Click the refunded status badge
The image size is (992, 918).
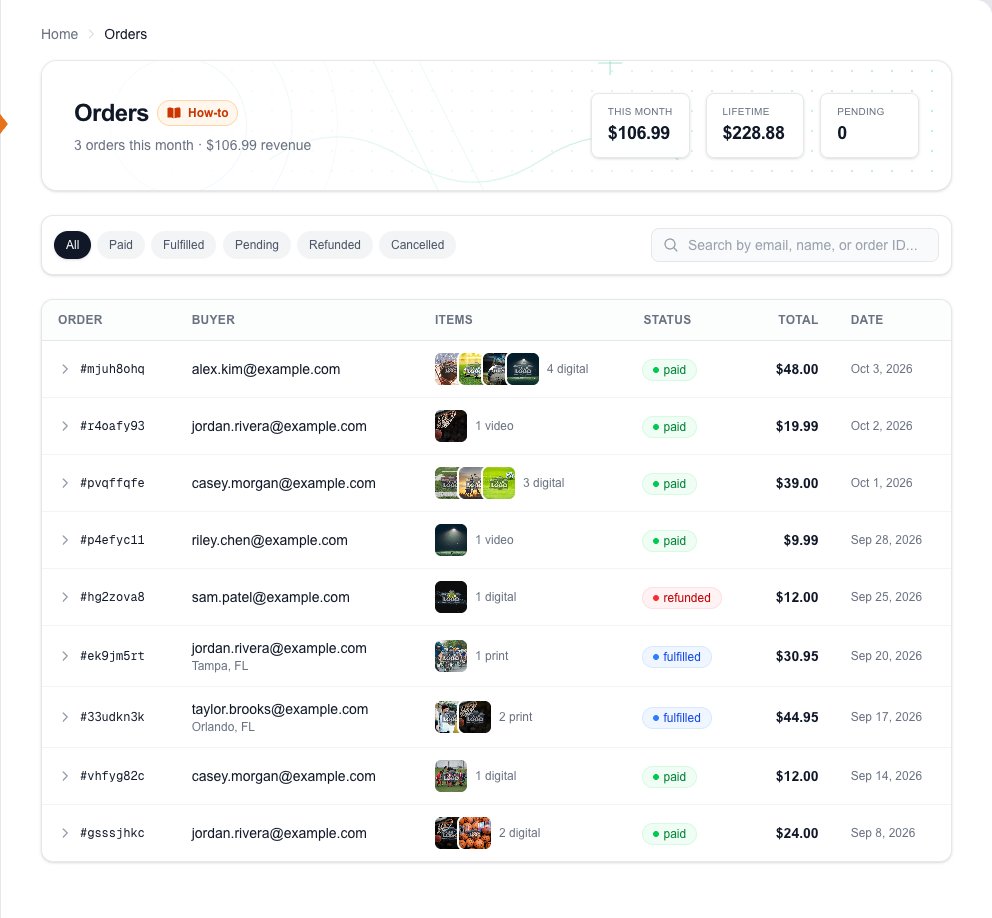click(x=681, y=597)
